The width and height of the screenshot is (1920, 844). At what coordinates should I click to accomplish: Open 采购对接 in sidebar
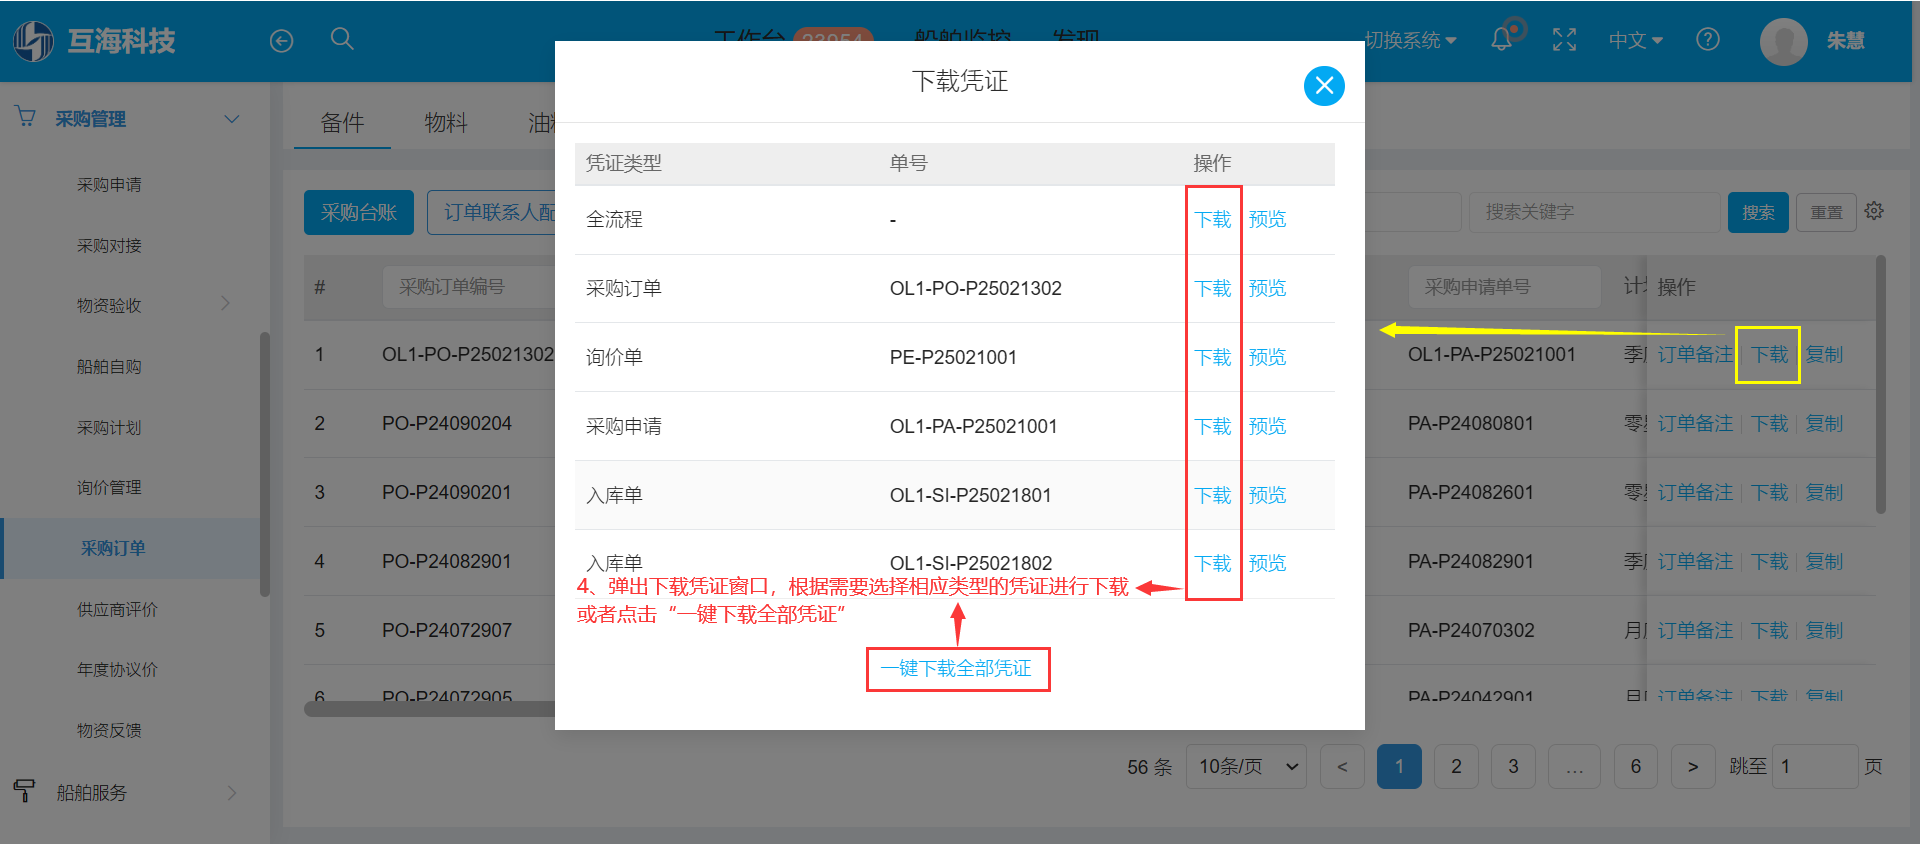[x=109, y=246]
